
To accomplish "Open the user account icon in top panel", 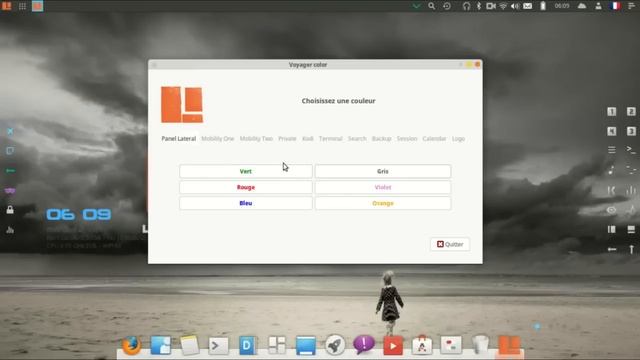I will pyautogui.click(x=598, y=6).
